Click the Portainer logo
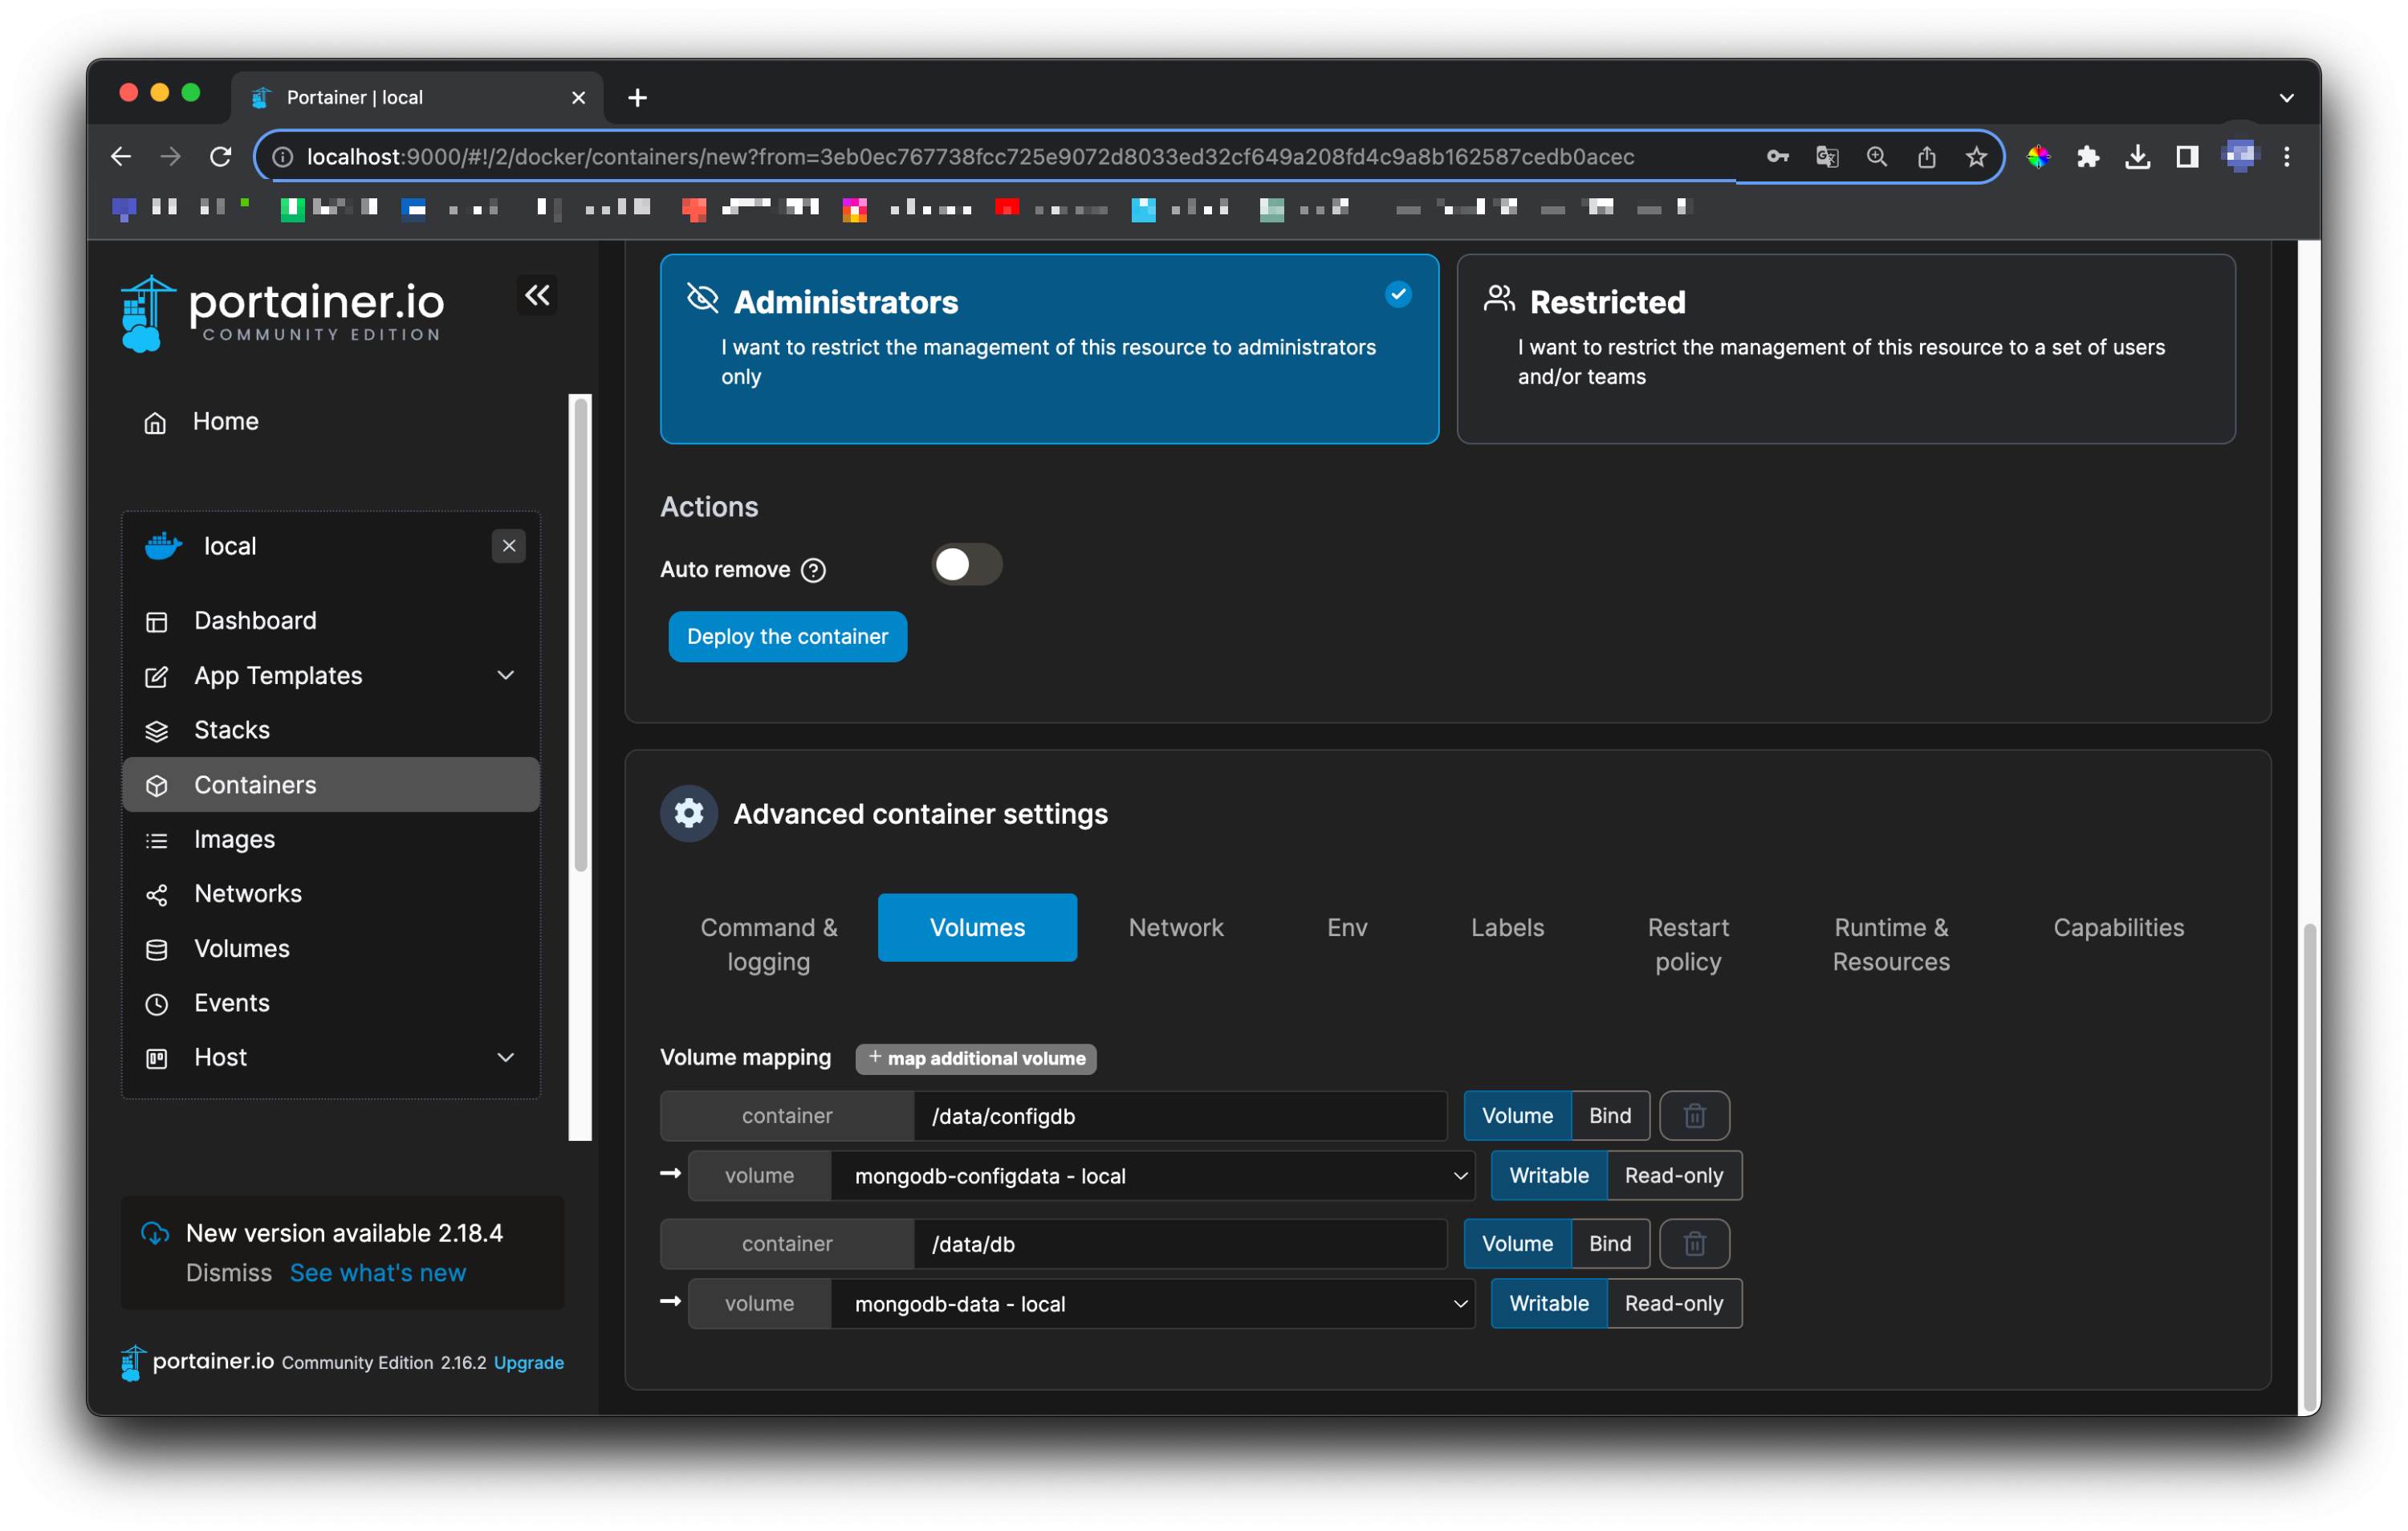This screenshot has height=1531, width=2408. pos(283,312)
